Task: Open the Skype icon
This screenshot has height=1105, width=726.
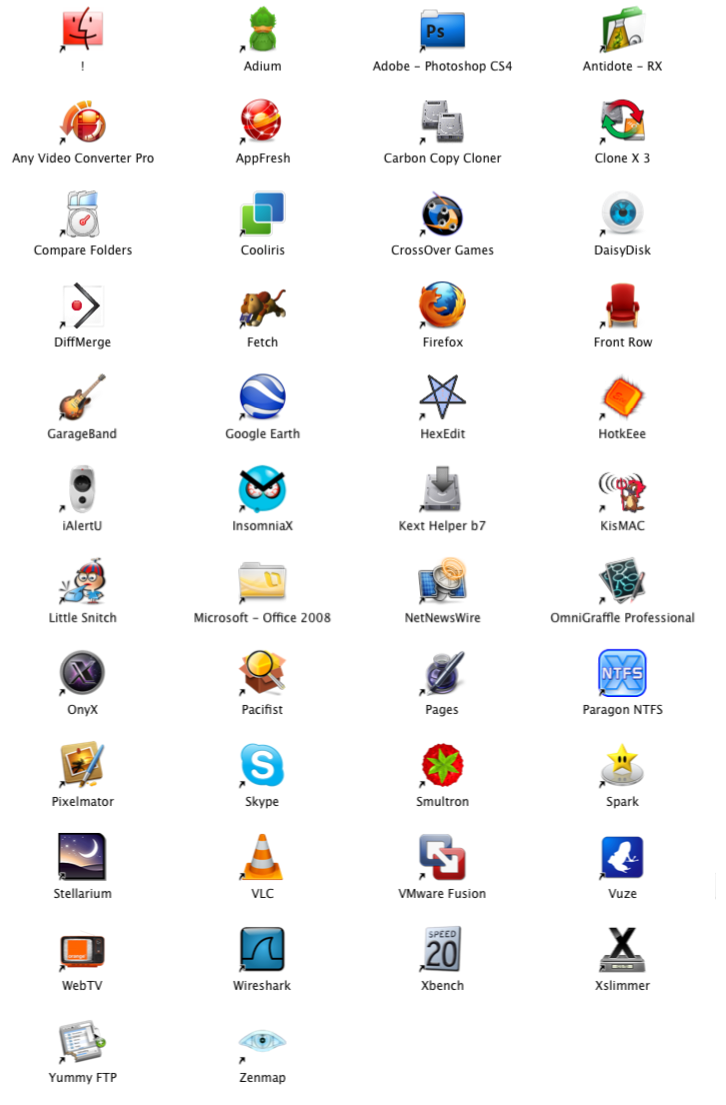Action: point(262,765)
